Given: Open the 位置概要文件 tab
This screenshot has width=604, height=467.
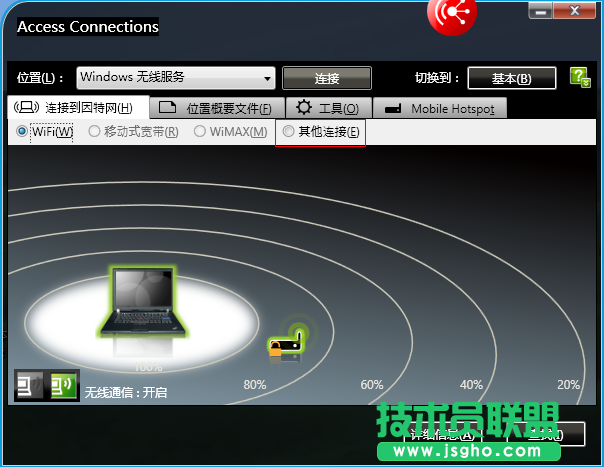Looking at the screenshot, I should pos(215,108).
